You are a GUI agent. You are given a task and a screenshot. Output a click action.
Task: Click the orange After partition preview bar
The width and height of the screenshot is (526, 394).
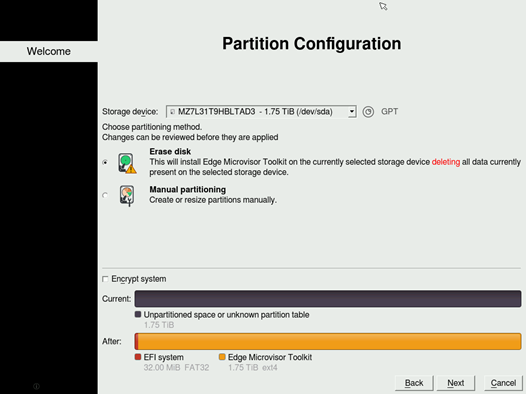329,341
